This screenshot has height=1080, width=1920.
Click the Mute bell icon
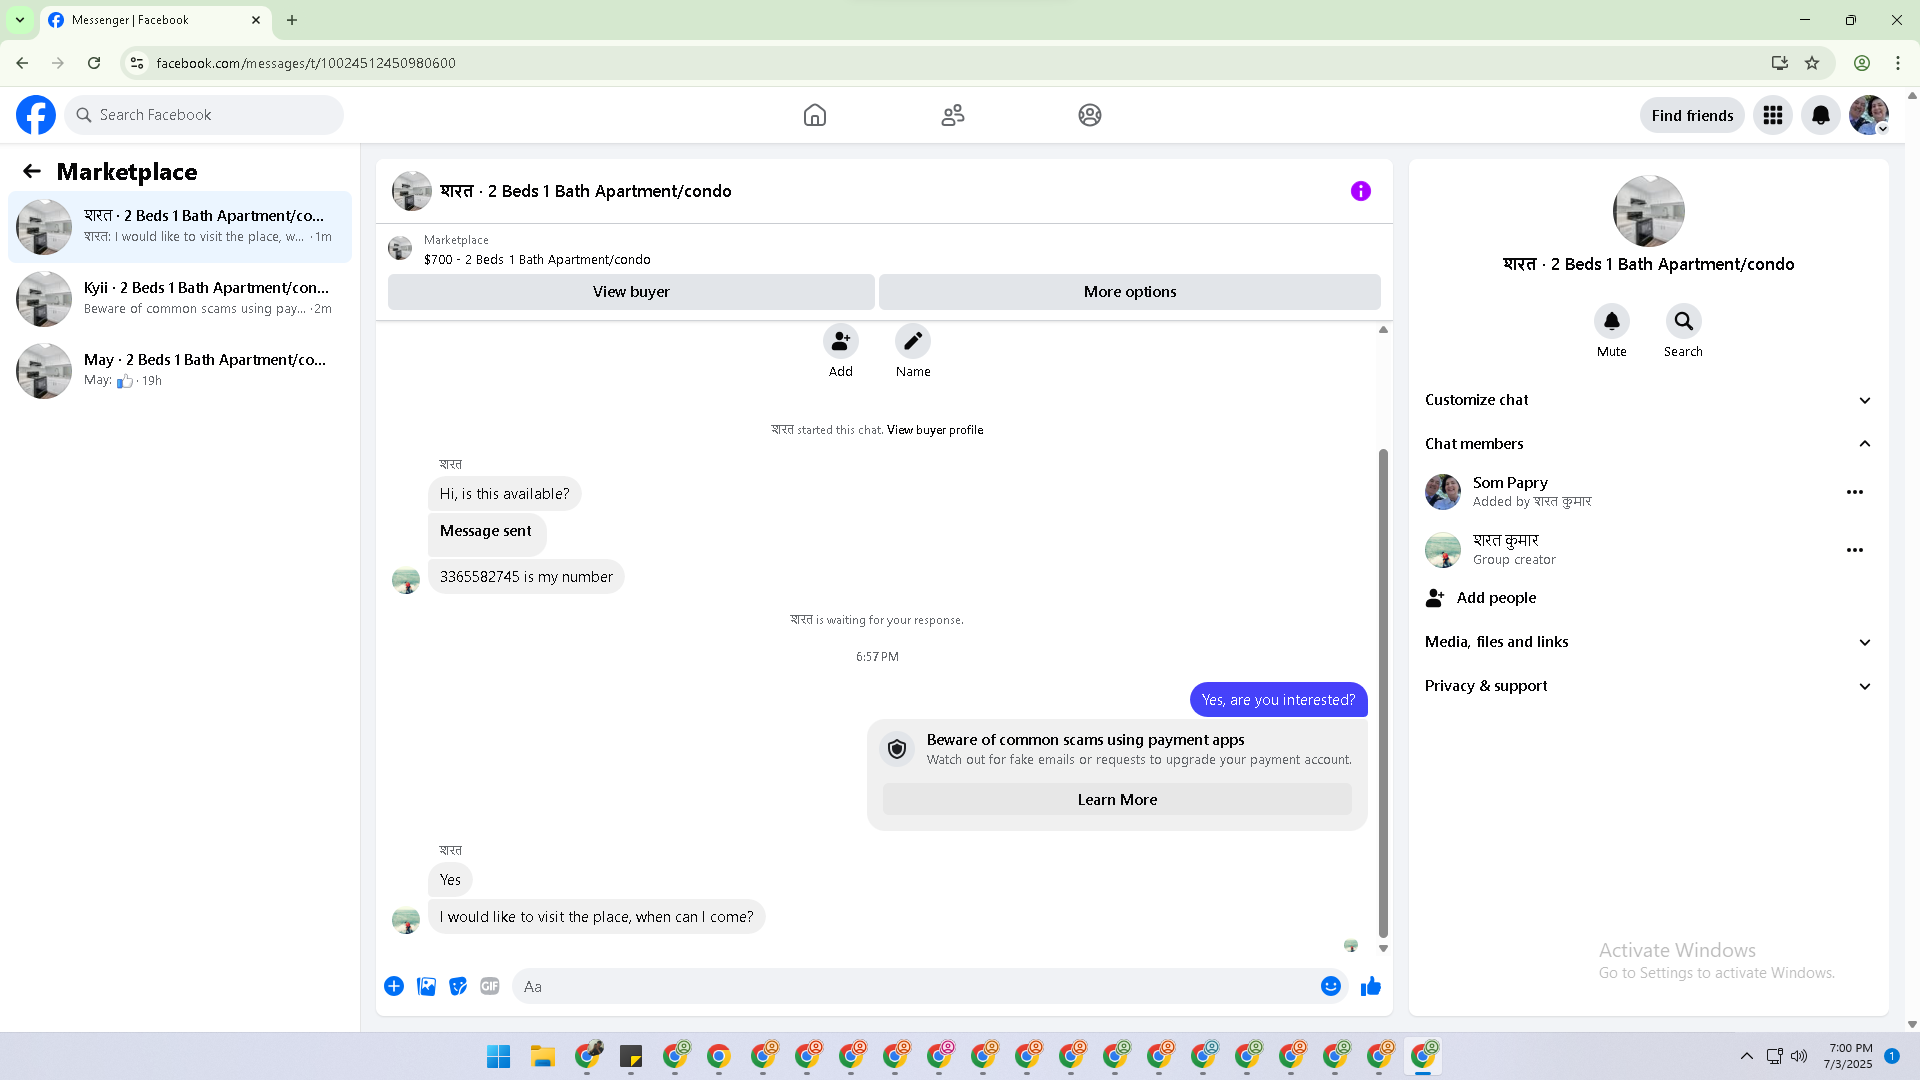click(1611, 322)
